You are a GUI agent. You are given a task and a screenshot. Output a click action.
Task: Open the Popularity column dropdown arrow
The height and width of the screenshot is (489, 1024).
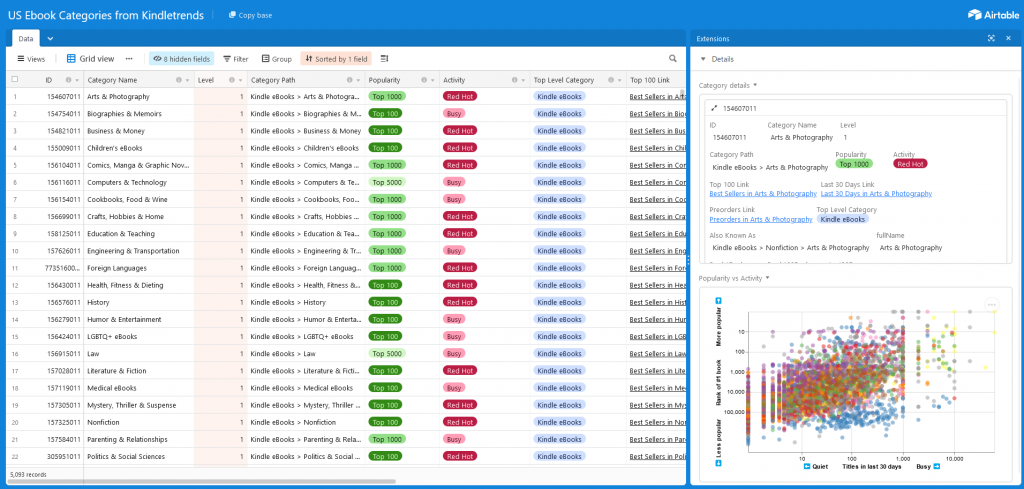point(433,80)
